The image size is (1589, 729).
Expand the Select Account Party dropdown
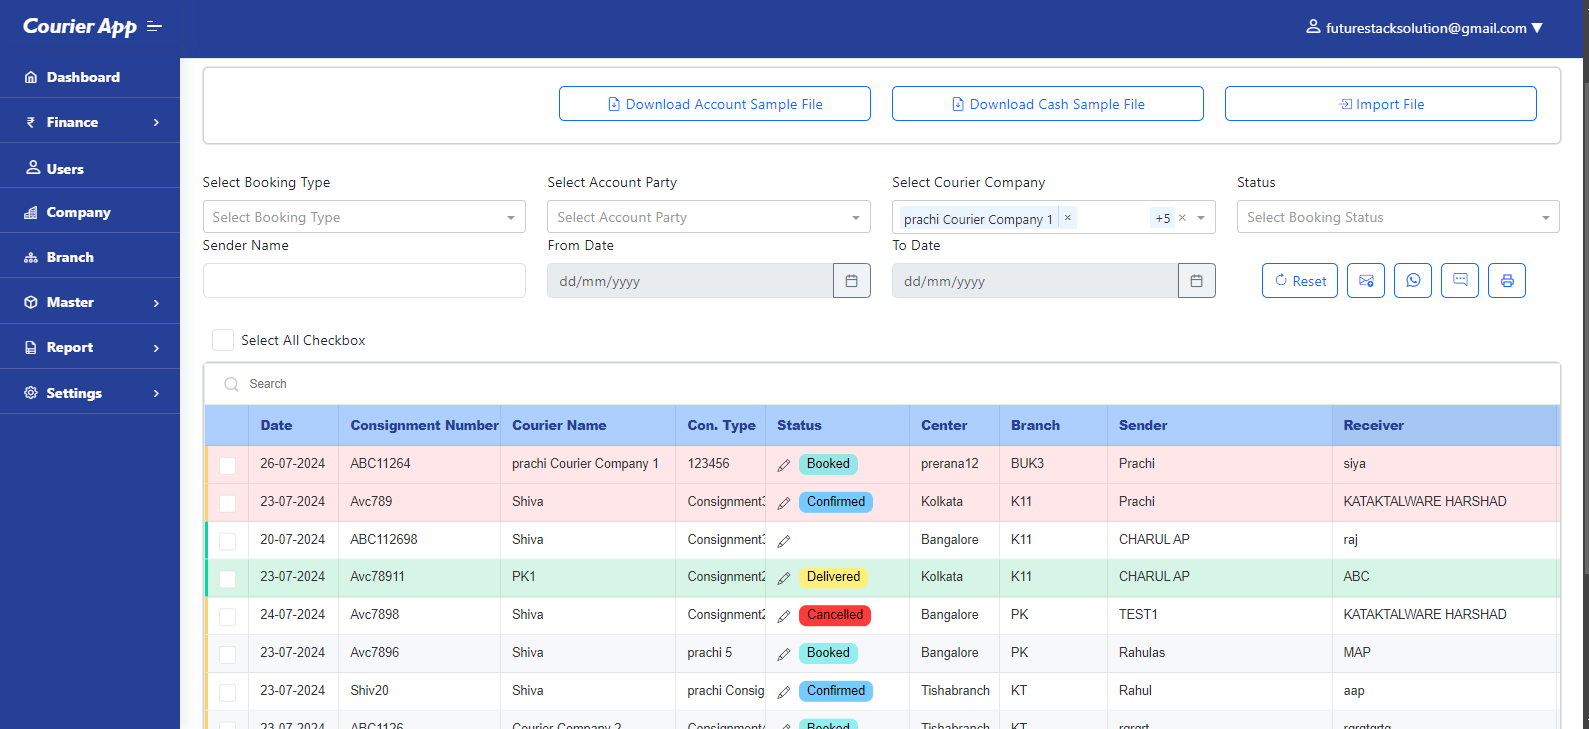pos(708,217)
